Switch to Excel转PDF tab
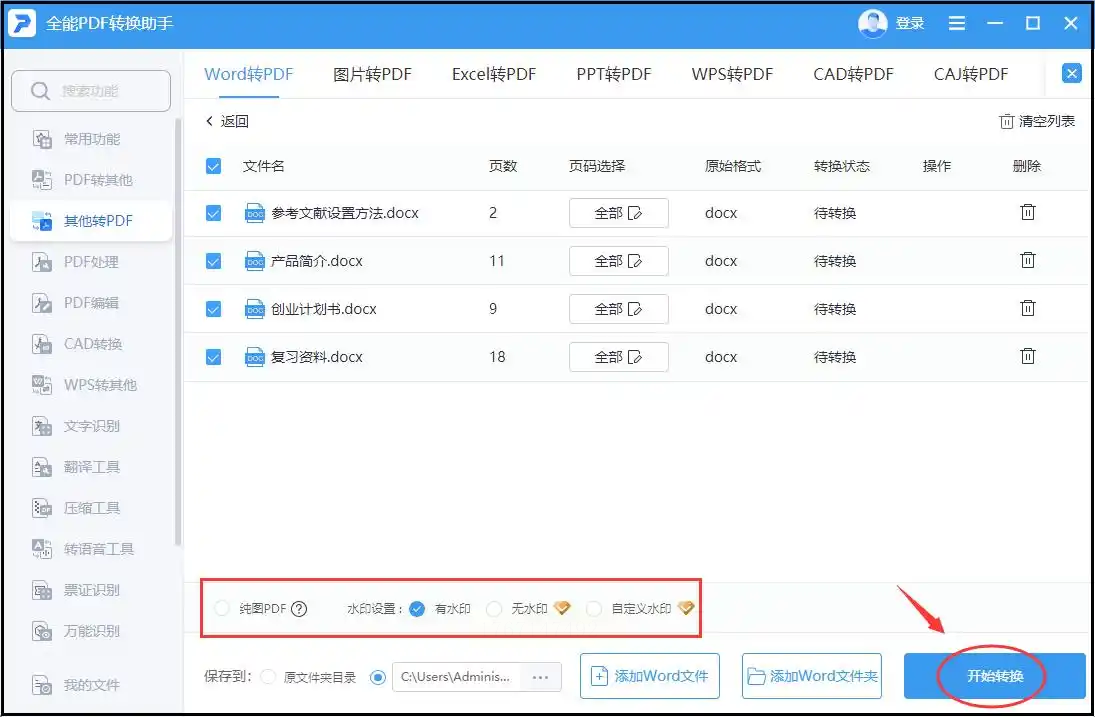 coord(494,74)
